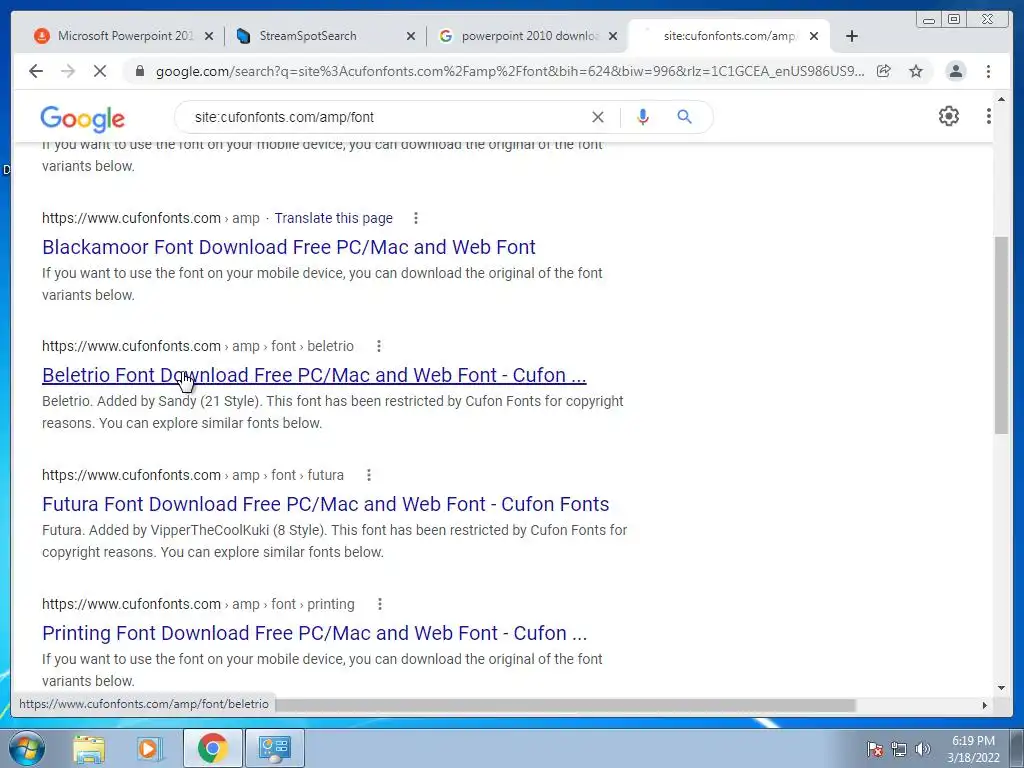Close the StreamSpotSearch tab
1024x768 pixels.
pos(411,37)
